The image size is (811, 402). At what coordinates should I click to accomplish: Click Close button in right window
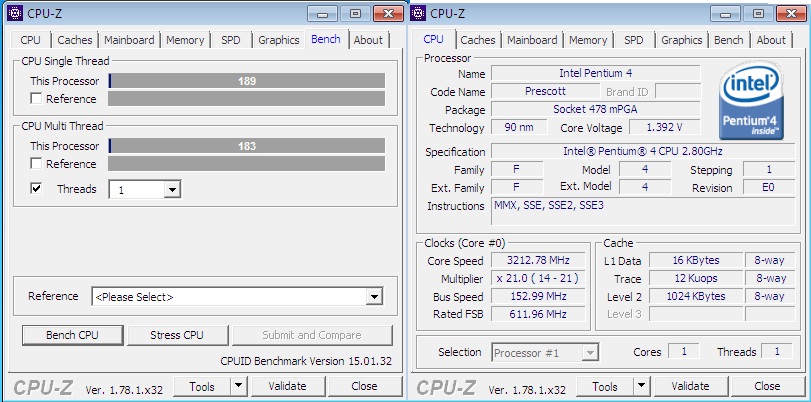(767, 385)
